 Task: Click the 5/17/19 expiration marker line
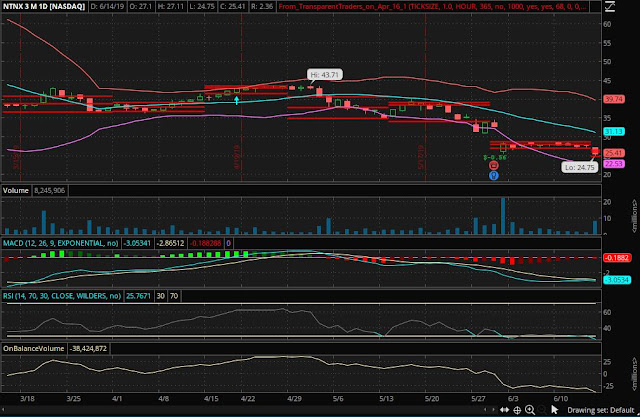425,98
